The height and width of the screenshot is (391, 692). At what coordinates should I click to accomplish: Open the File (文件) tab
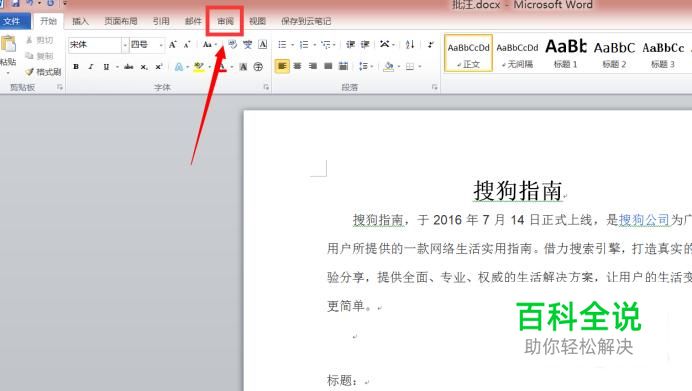pyautogui.click(x=11, y=21)
